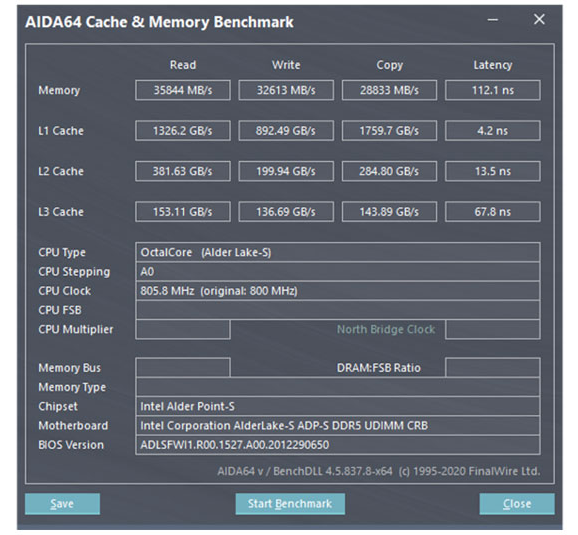Click the empty North Bridge Clock box
578x535 pixels.
[493, 329]
